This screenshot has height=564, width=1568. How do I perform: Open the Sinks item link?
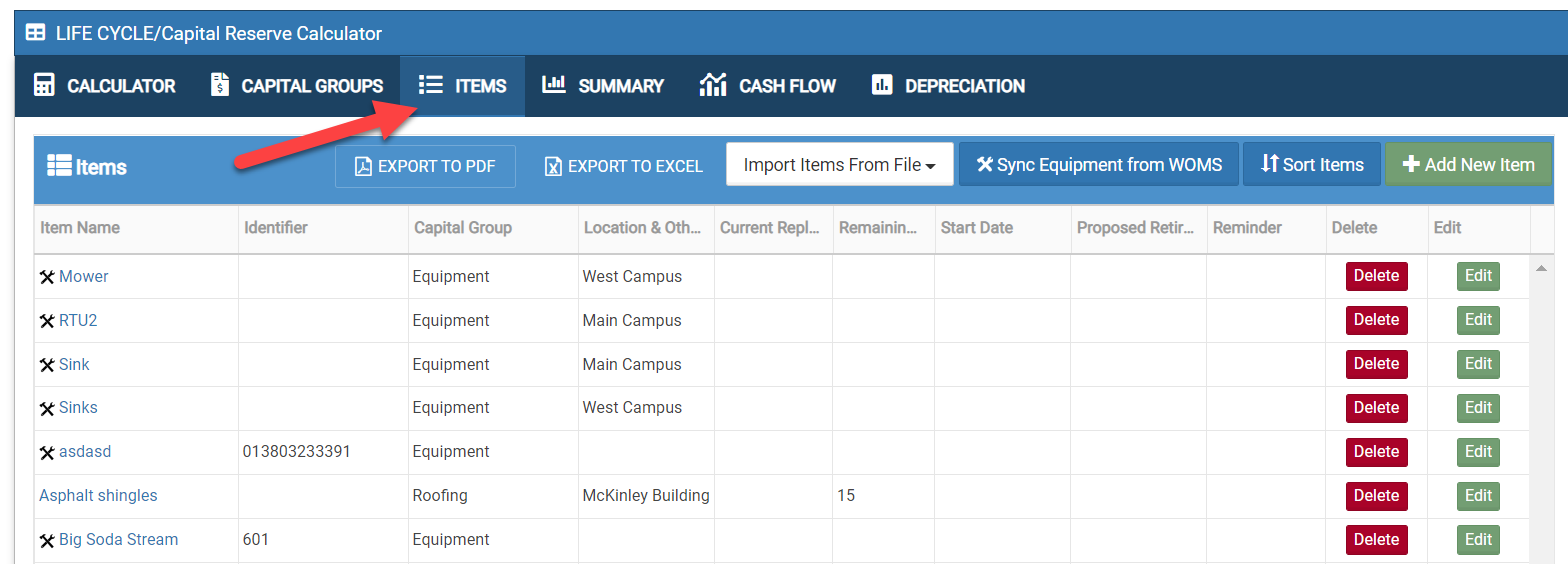pyautogui.click(x=78, y=408)
